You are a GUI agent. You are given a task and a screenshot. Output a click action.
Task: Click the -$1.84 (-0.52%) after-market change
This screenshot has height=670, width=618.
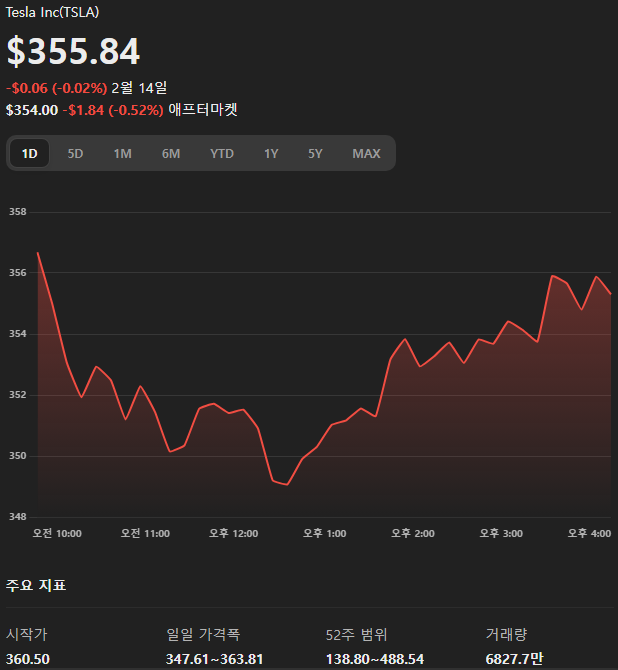(x=113, y=110)
